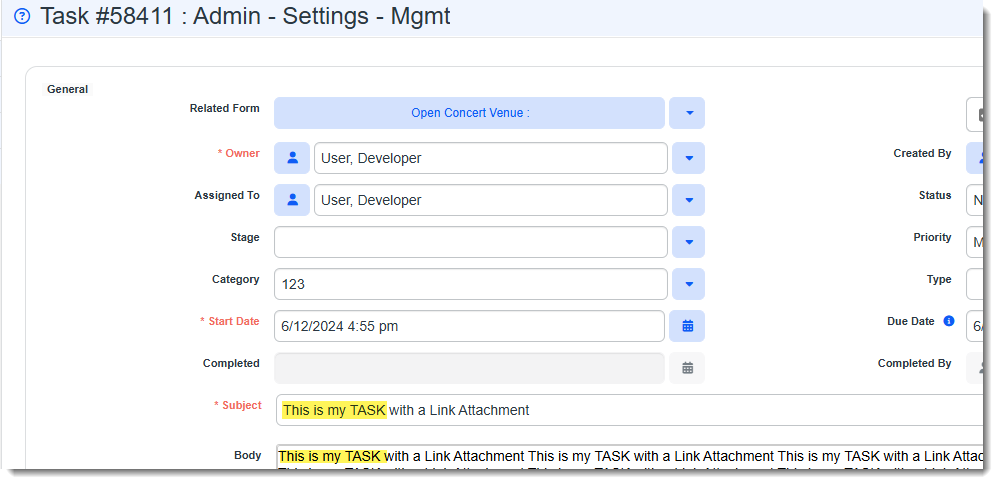
Task: Expand the Related Form dropdown arrow
Action: [x=688, y=113]
